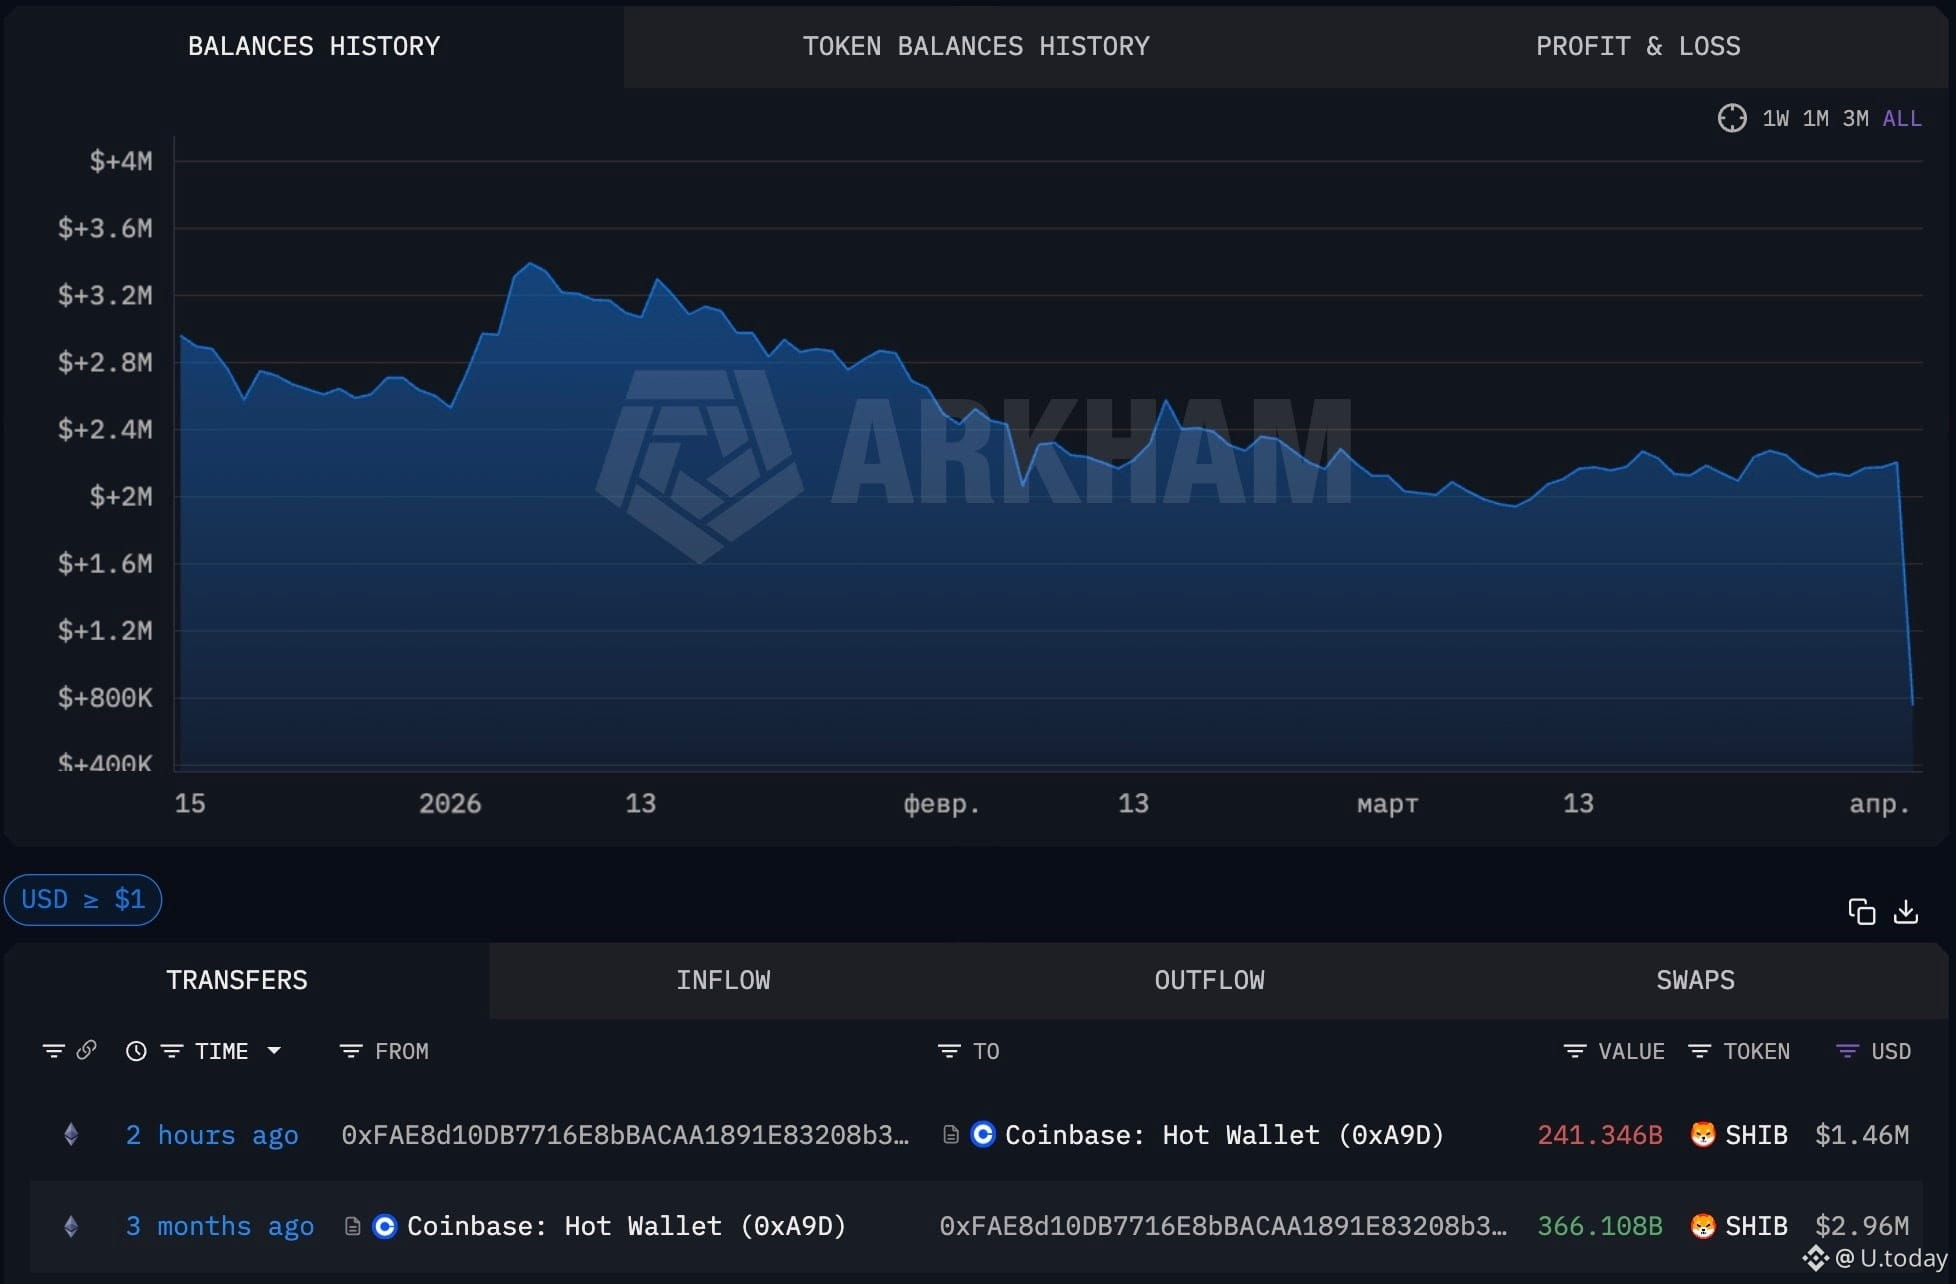This screenshot has height=1284, width=1956.
Task: Open the filter icon for the FROM column
Action: [x=350, y=1051]
